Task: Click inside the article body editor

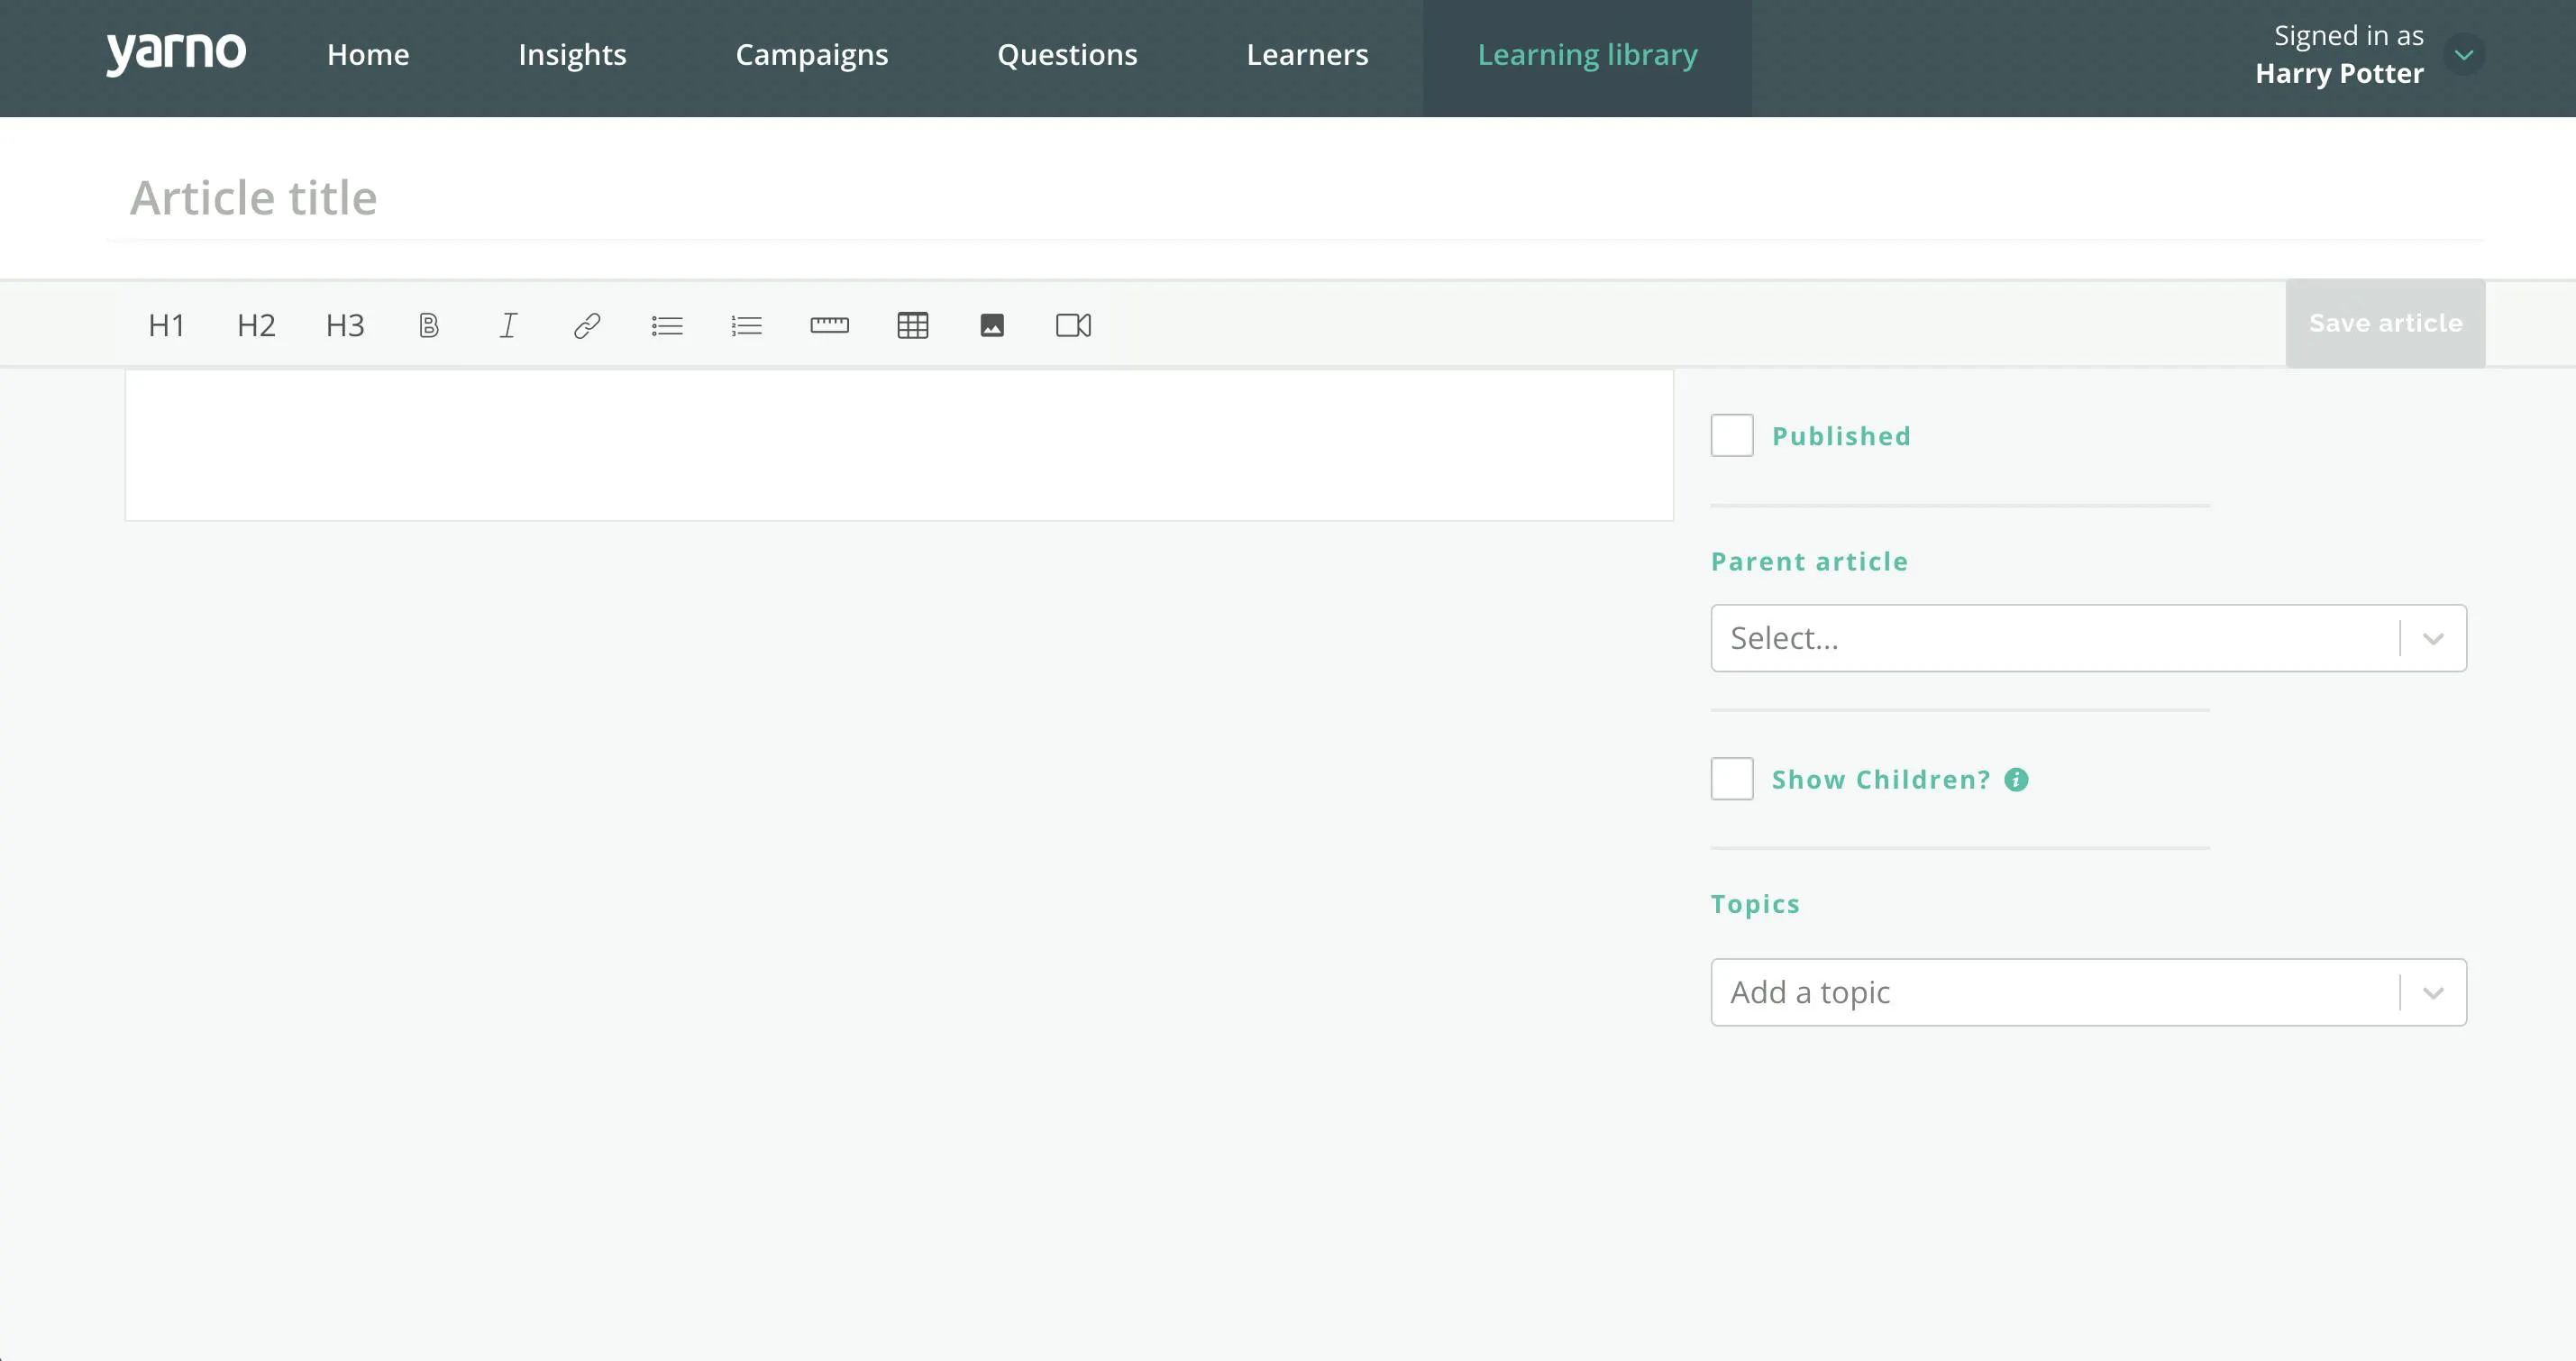Action: [x=899, y=445]
